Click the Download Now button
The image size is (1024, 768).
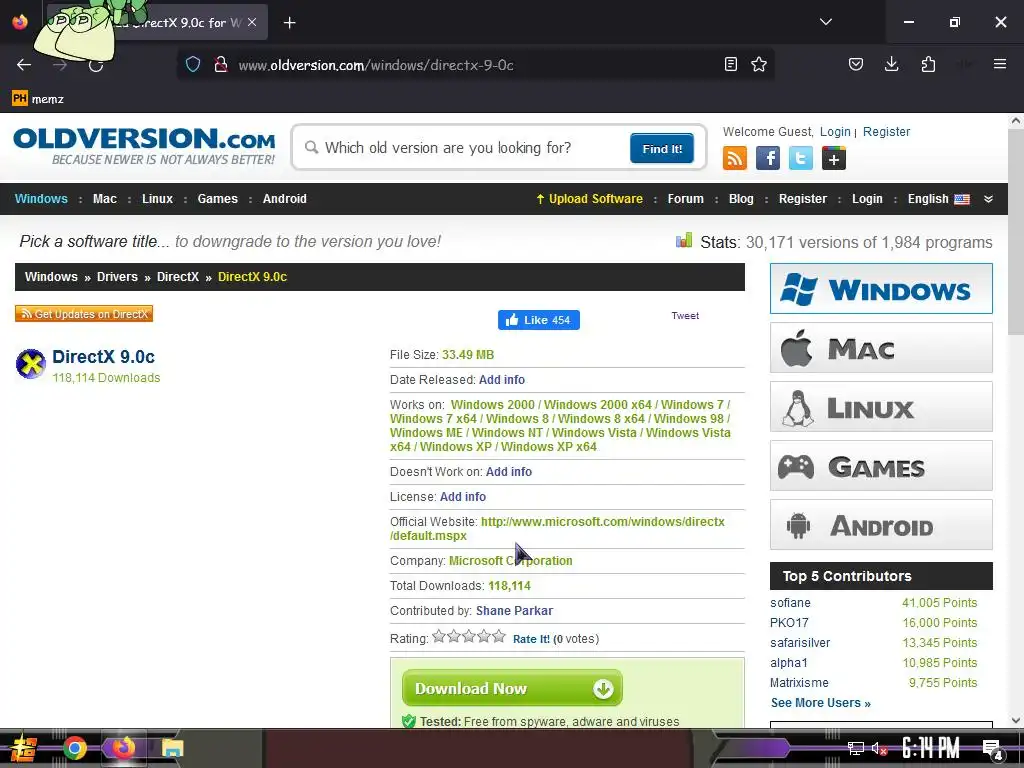click(512, 688)
